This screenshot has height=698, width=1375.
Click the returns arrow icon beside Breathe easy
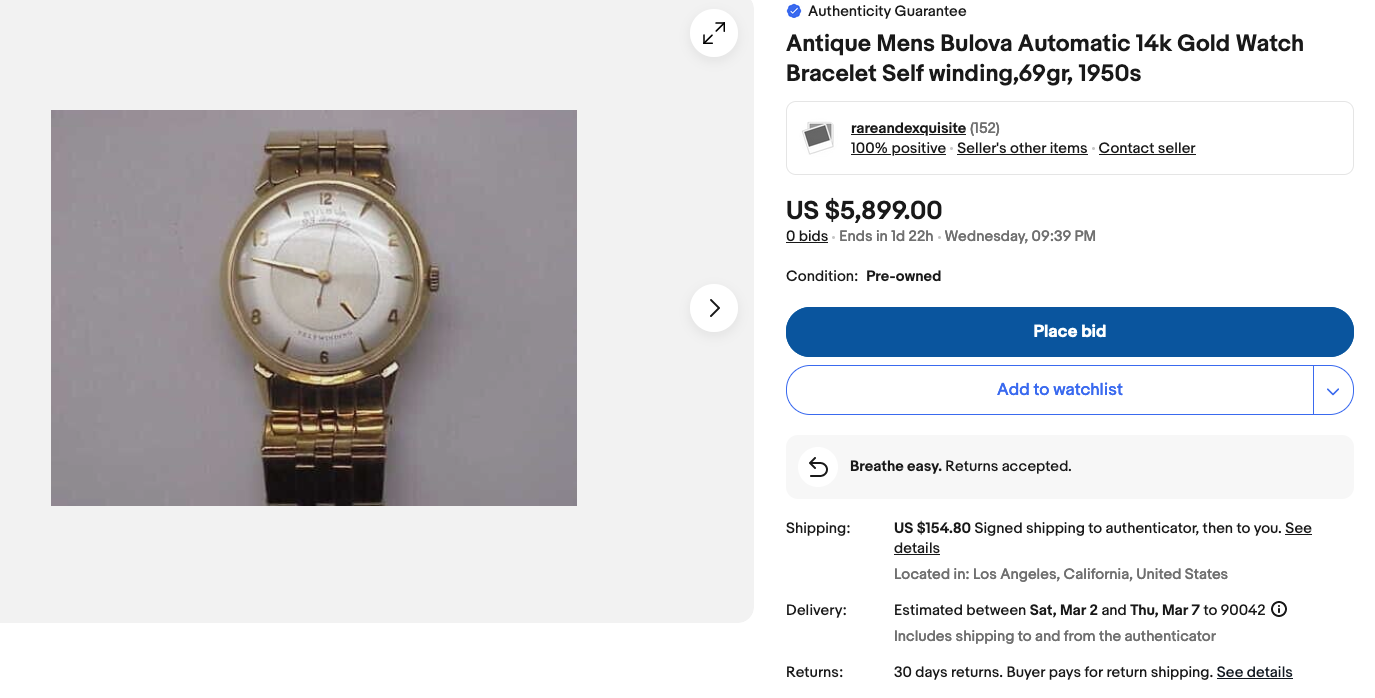818,467
